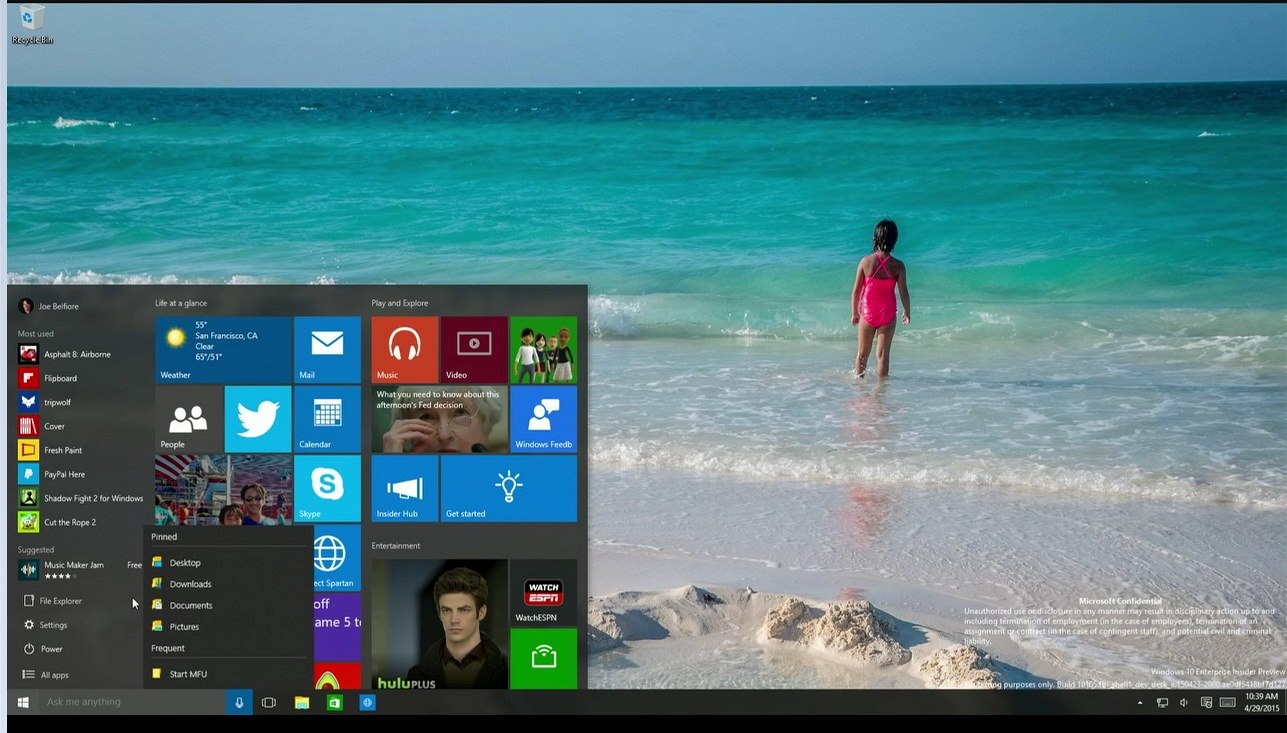The image size is (1287, 733).
Task: Open the Task View taskbar button
Action: pos(268,703)
